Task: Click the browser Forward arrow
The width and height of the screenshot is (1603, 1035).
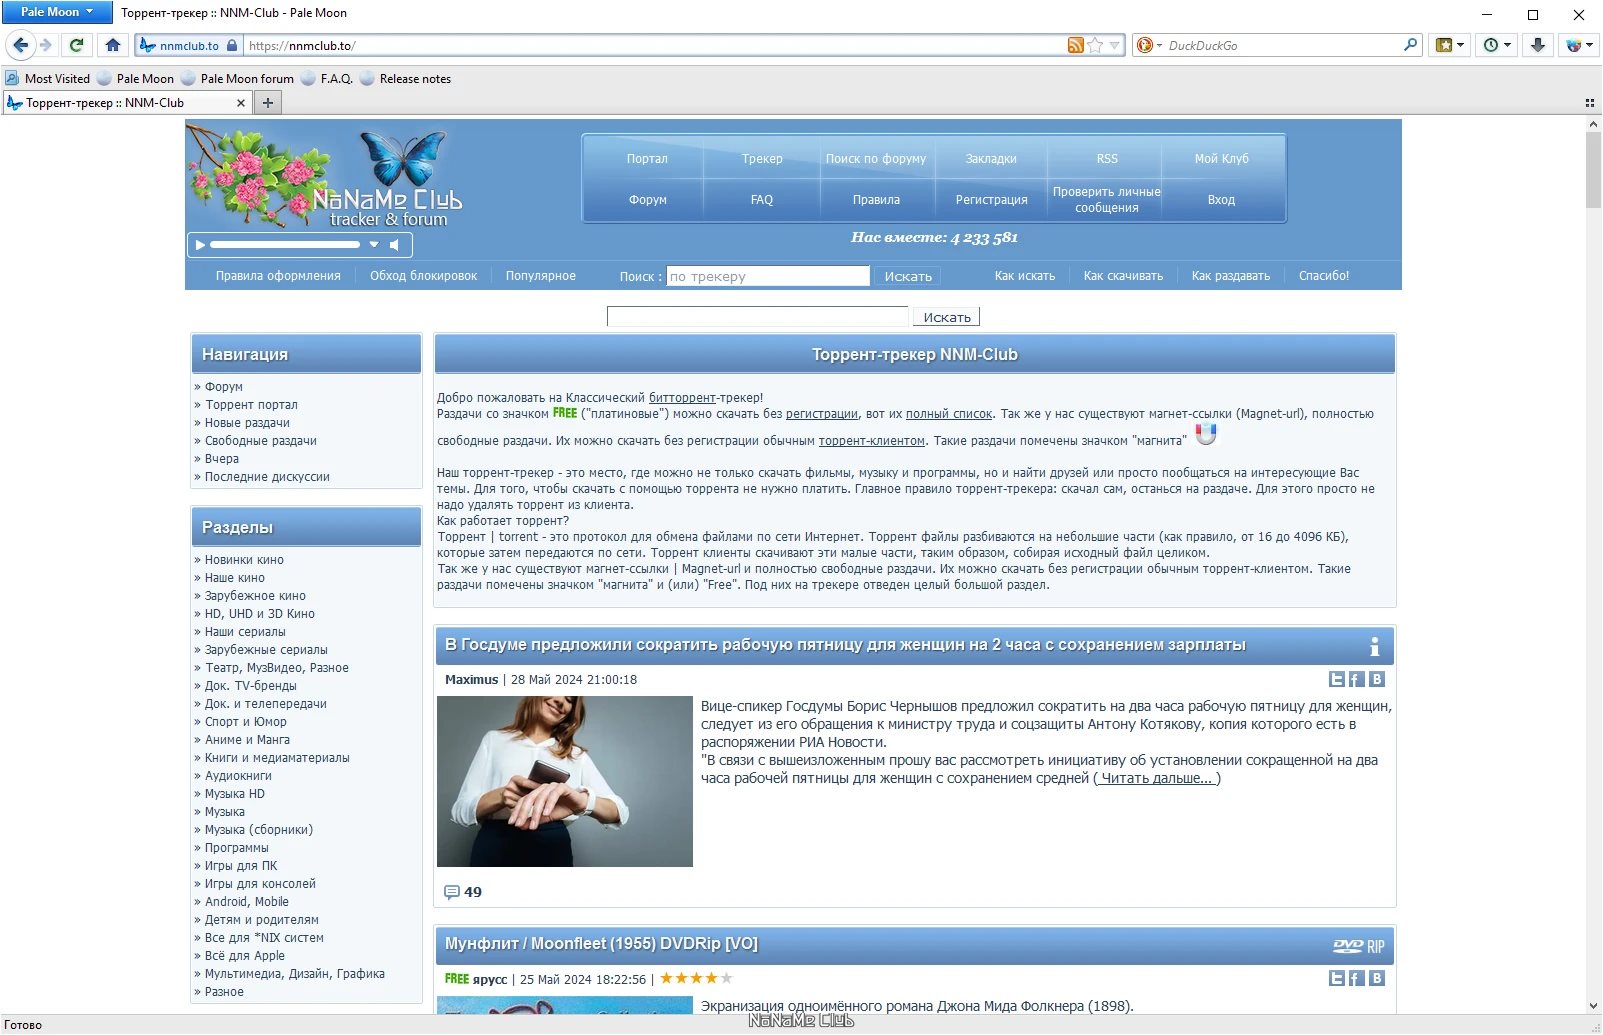Action: click(45, 45)
